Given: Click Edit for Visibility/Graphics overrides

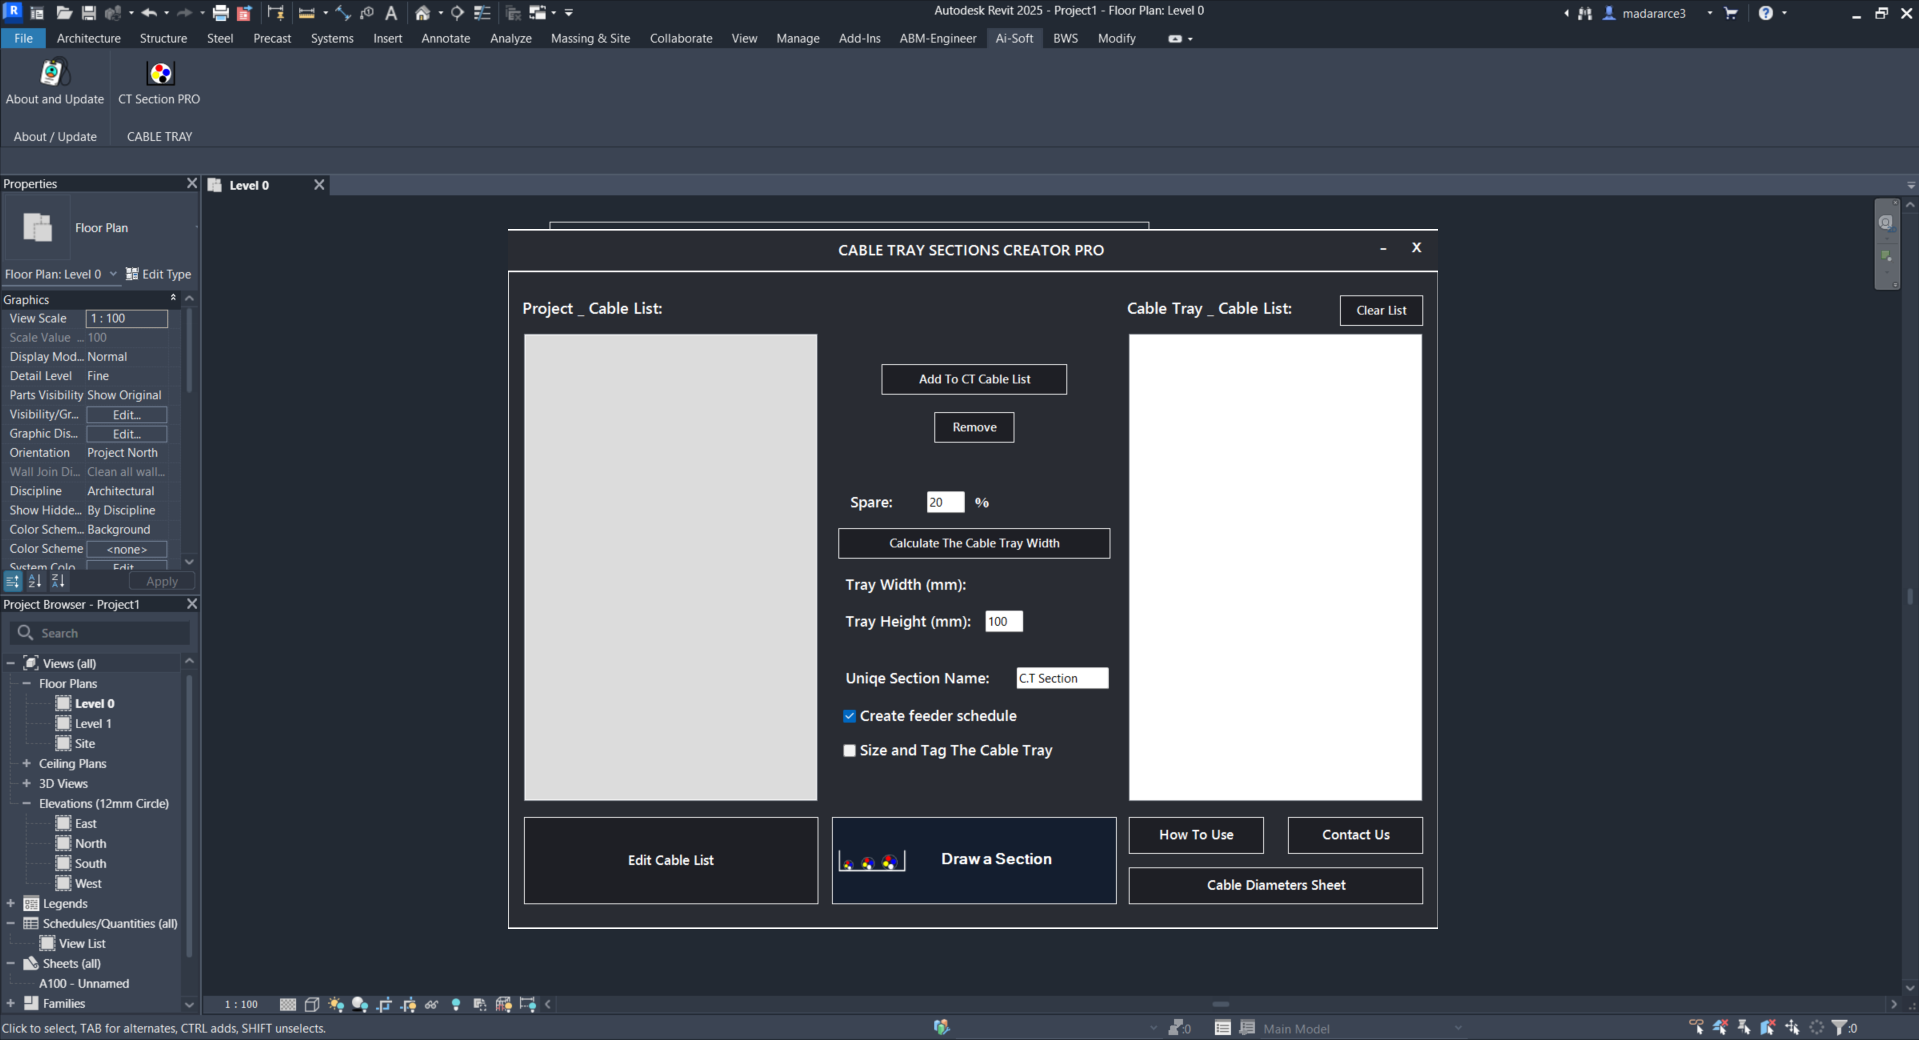Looking at the screenshot, I should point(127,415).
